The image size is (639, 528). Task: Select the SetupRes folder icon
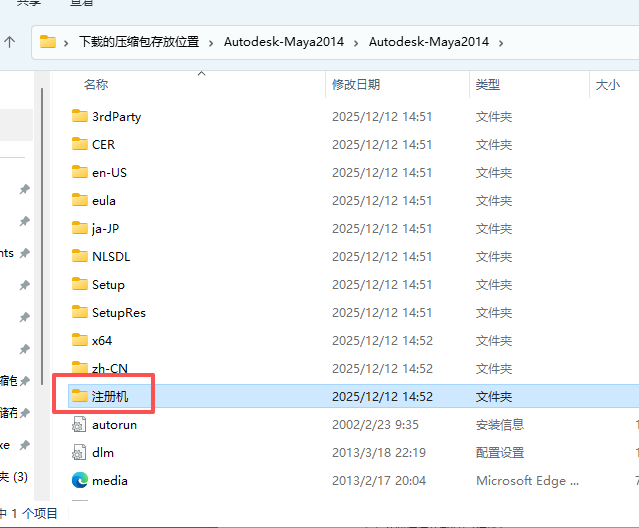click(79, 312)
